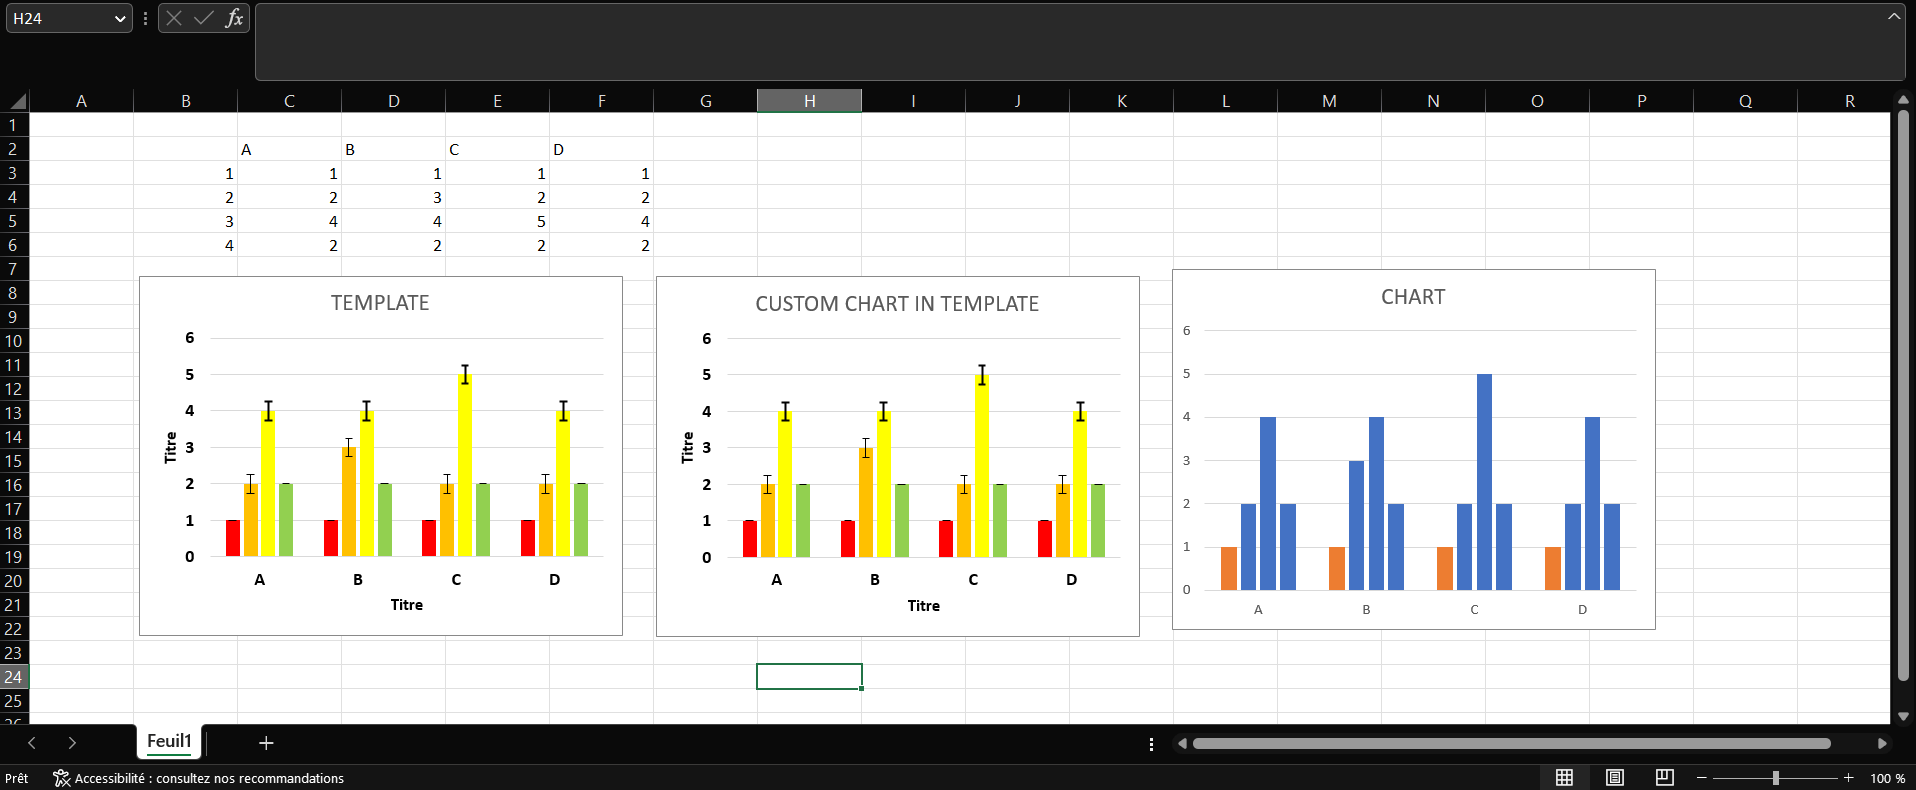Image resolution: width=1916 pixels, height=790 pixels.
Task: Click cell C2 containing letter A
Action: click(289, 149)
